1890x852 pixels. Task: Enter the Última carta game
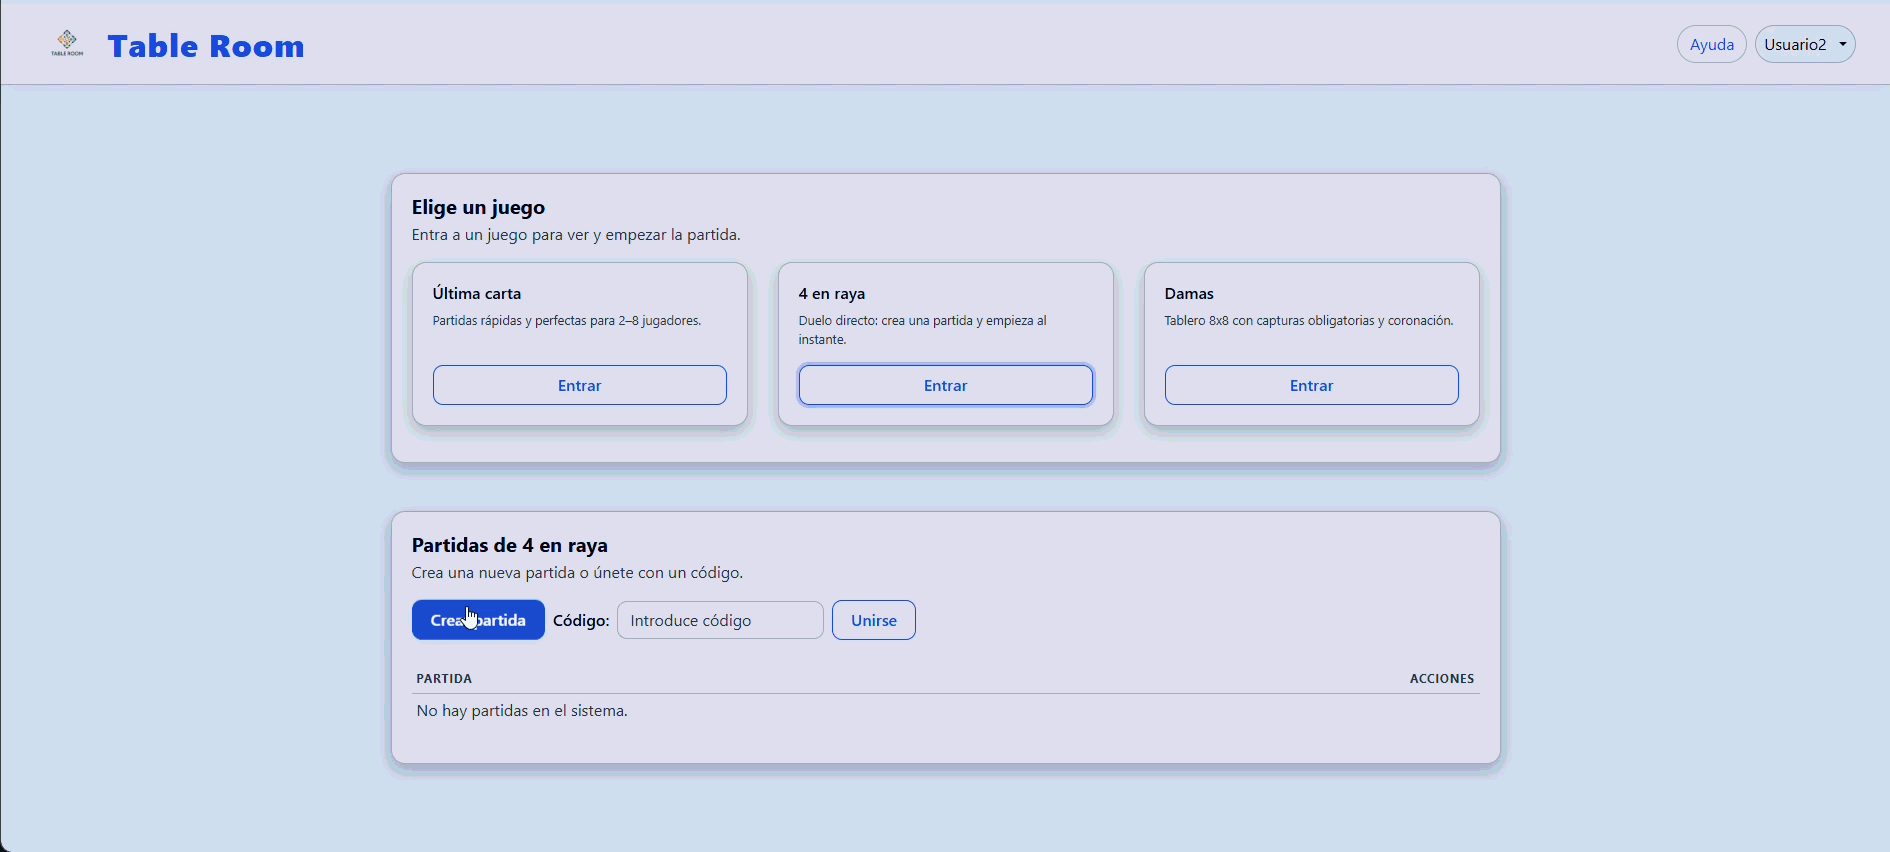point(579,385)
